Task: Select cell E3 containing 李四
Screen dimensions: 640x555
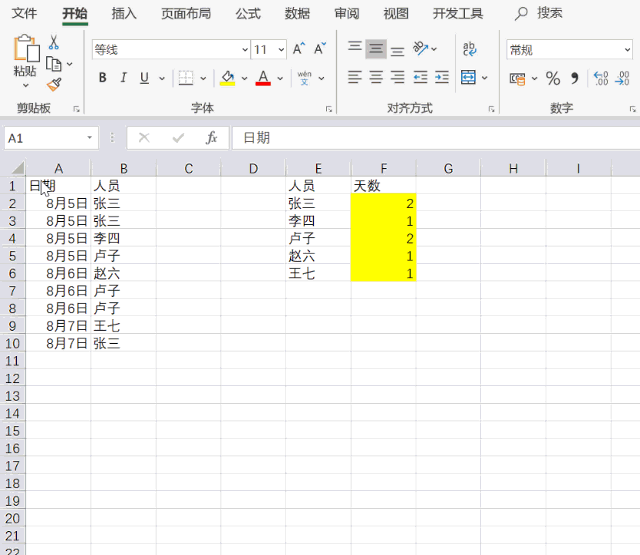Action: (x=318, y=221)
